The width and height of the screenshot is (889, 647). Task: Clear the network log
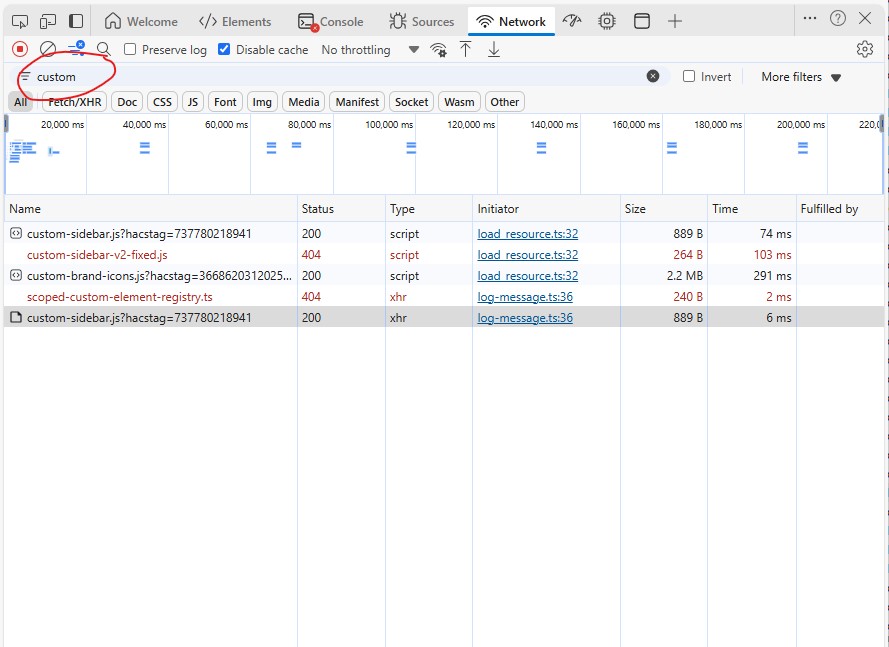[47, 49]
